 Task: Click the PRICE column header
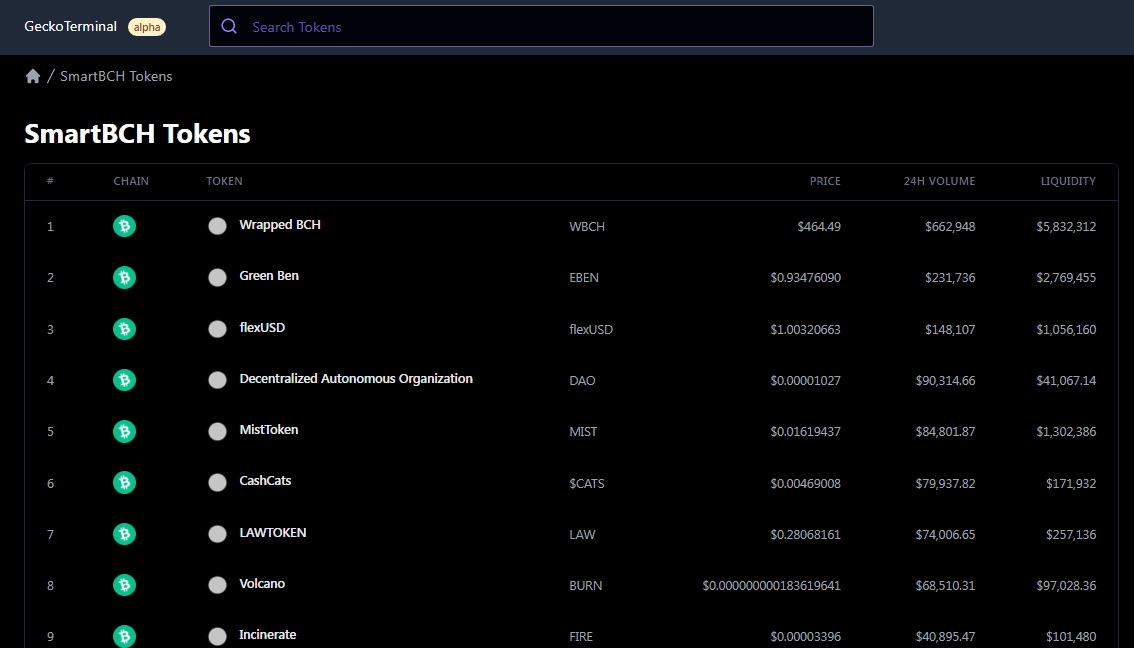pyautogui.click(x=825, y=181)
